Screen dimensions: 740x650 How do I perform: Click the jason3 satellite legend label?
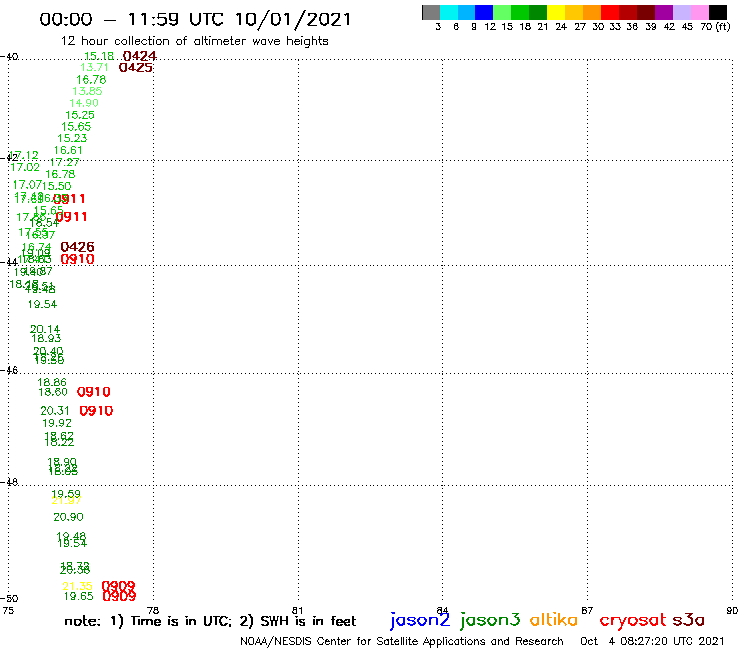pyautogui.click(x=490, y=621)
